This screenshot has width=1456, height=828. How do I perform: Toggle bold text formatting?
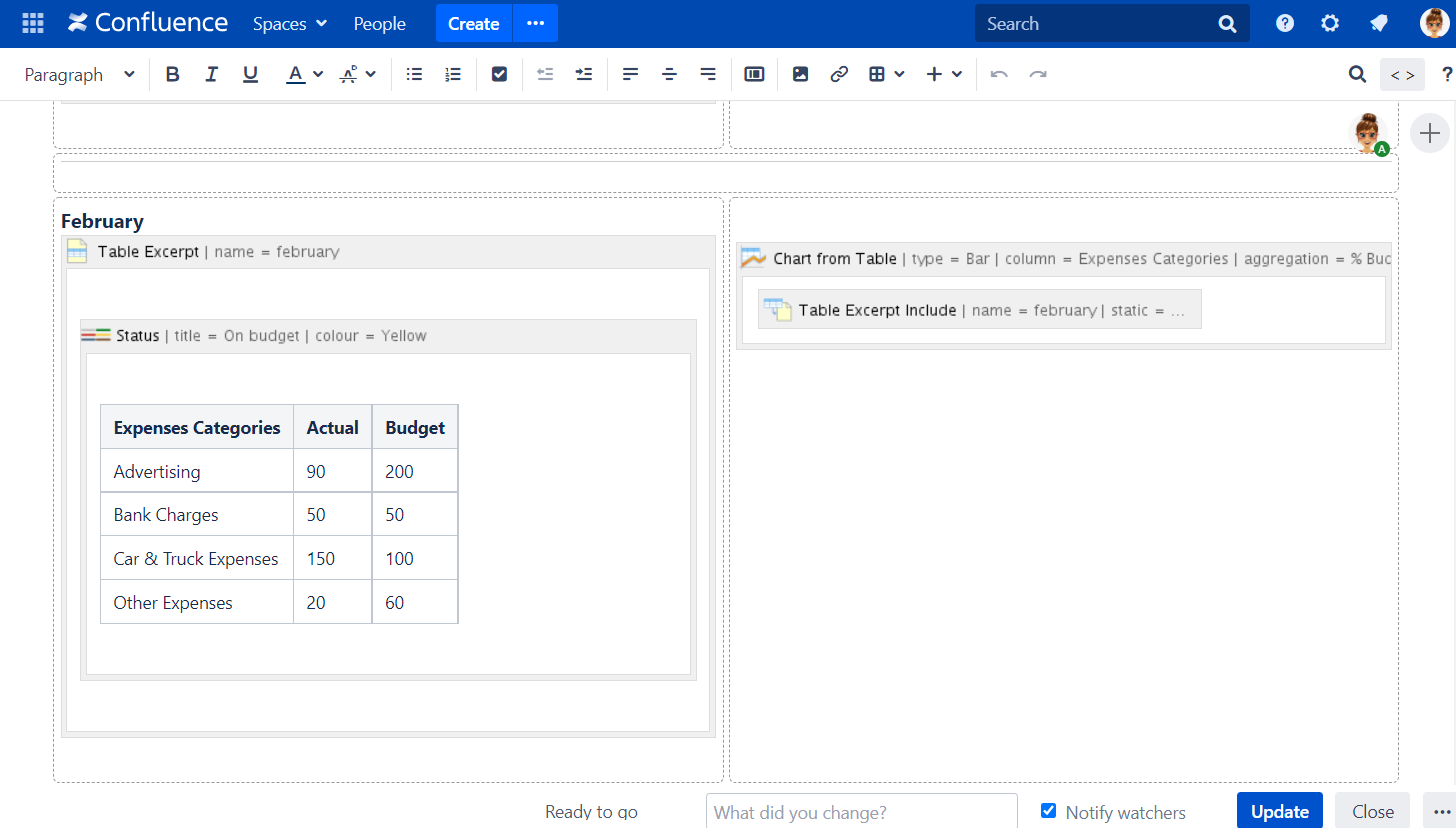pos(173,74)
